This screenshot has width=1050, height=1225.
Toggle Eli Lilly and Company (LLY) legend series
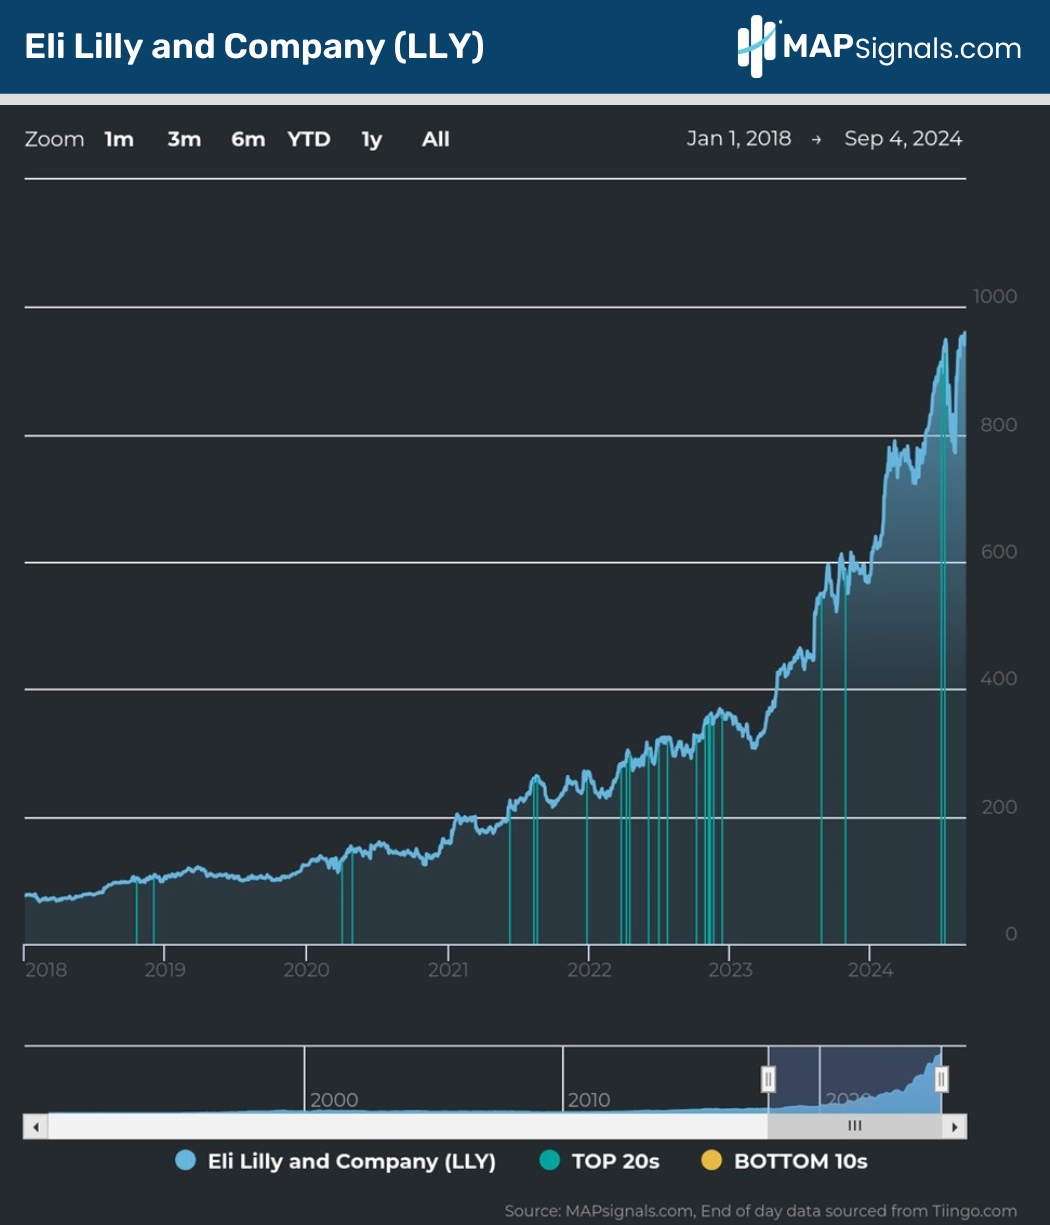click(x=335, y=1161)
